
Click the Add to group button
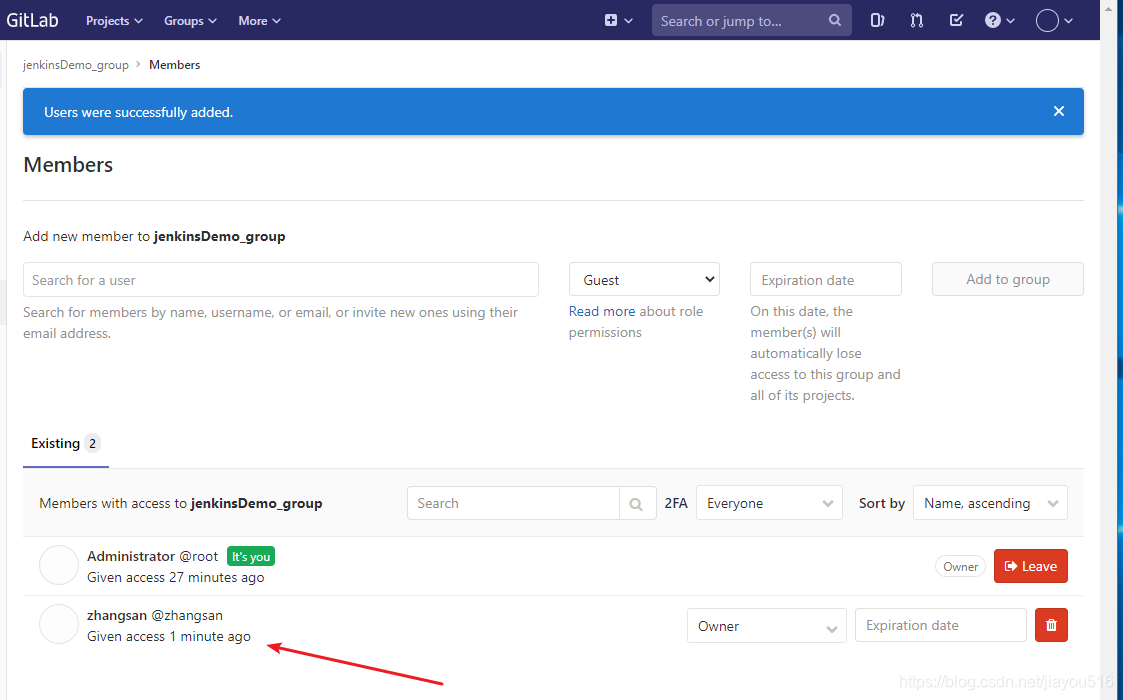pos(1007,279)
